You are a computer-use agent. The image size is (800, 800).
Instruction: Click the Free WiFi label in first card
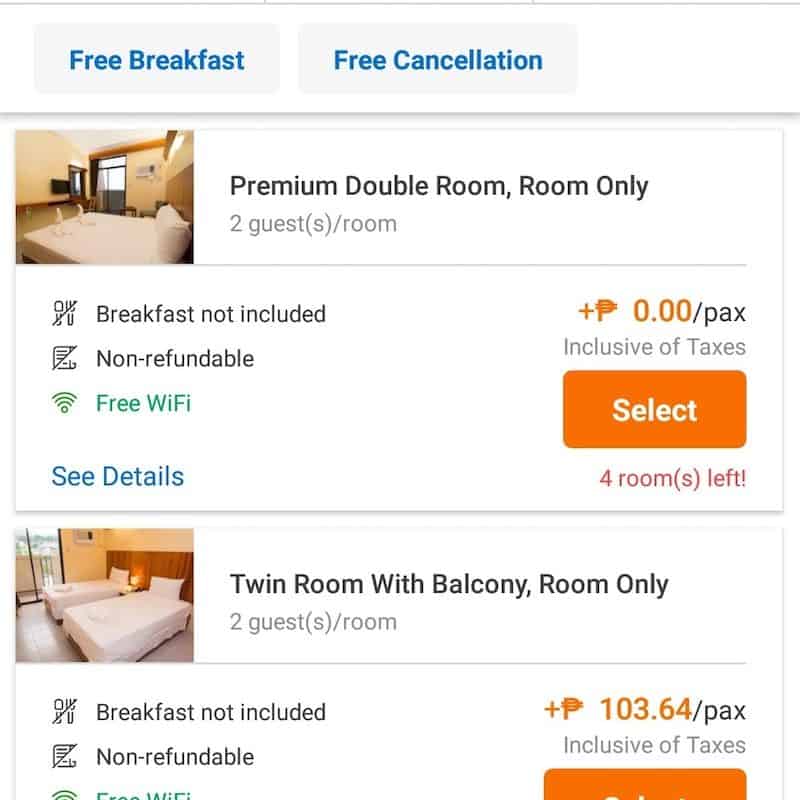coord(143,403)
